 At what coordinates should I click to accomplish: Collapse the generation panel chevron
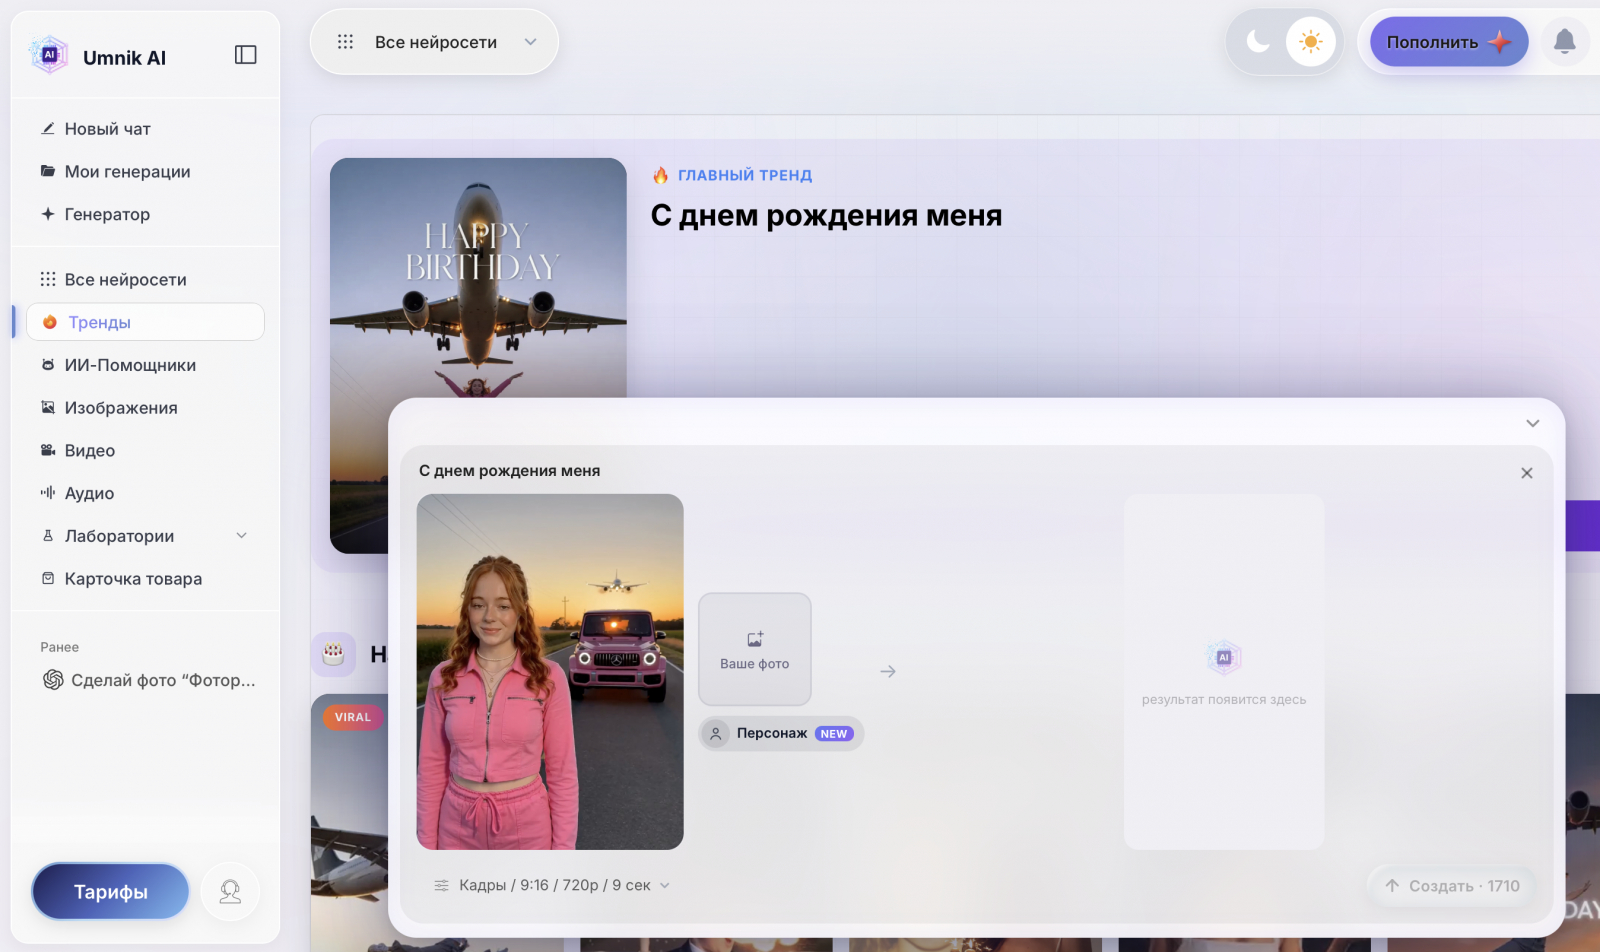pyautogui.click(x=1533, y=423)
